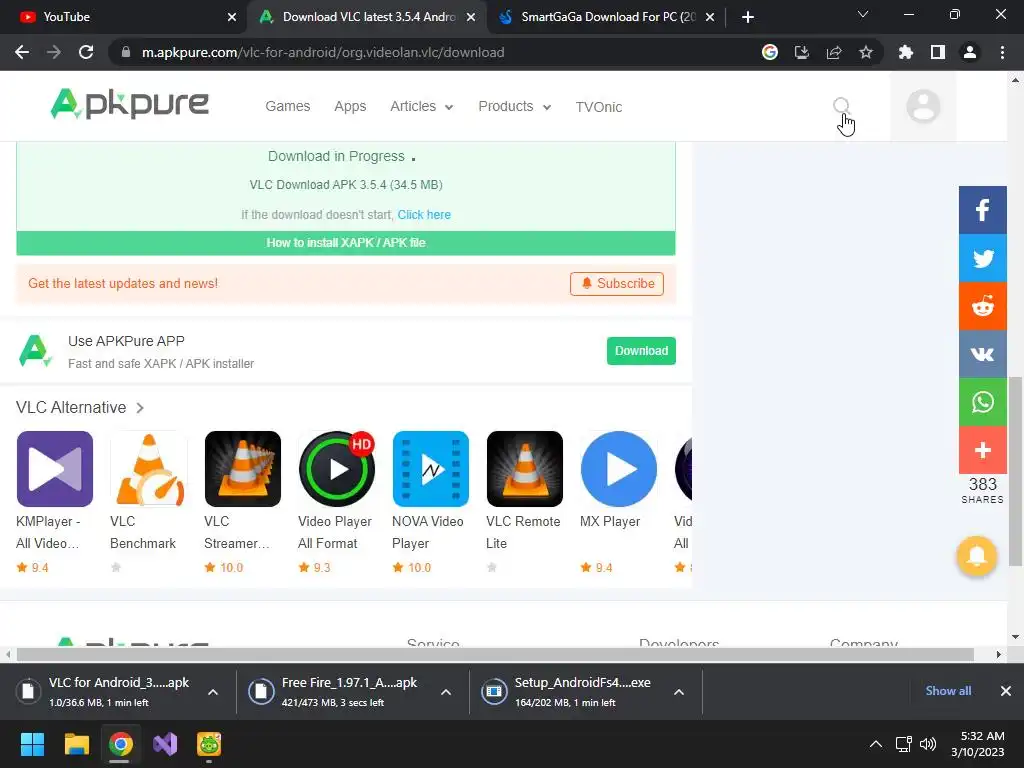Screen dimensions: 1024x768
Task: Click the install app icon in address bar
Action: (x=801, y=52)
